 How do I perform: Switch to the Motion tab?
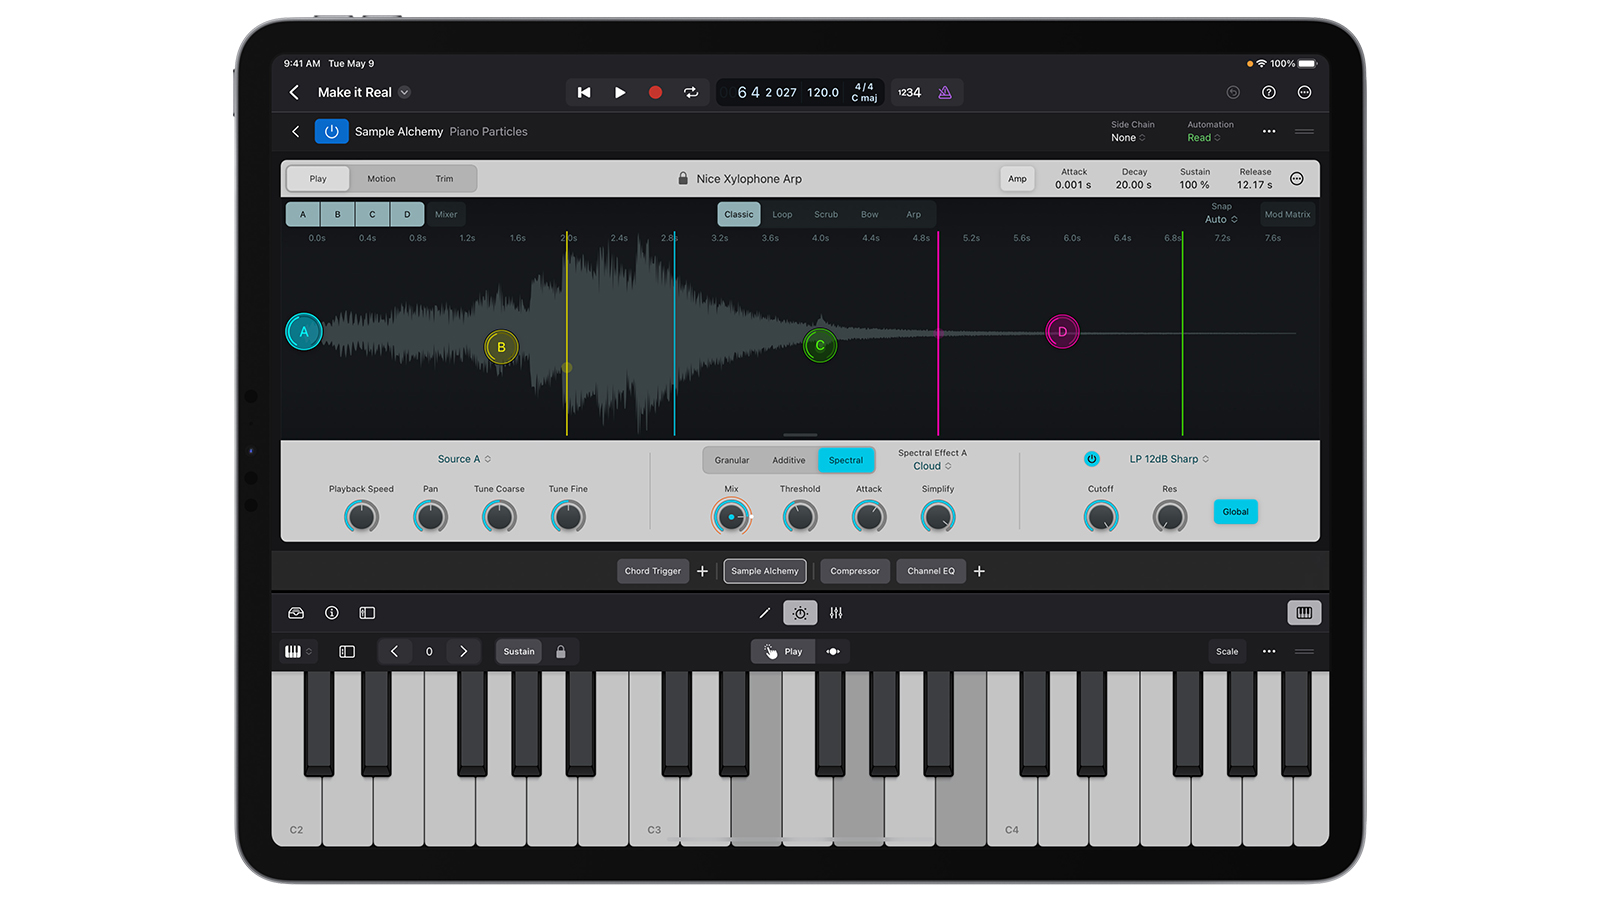coord(381,178)
